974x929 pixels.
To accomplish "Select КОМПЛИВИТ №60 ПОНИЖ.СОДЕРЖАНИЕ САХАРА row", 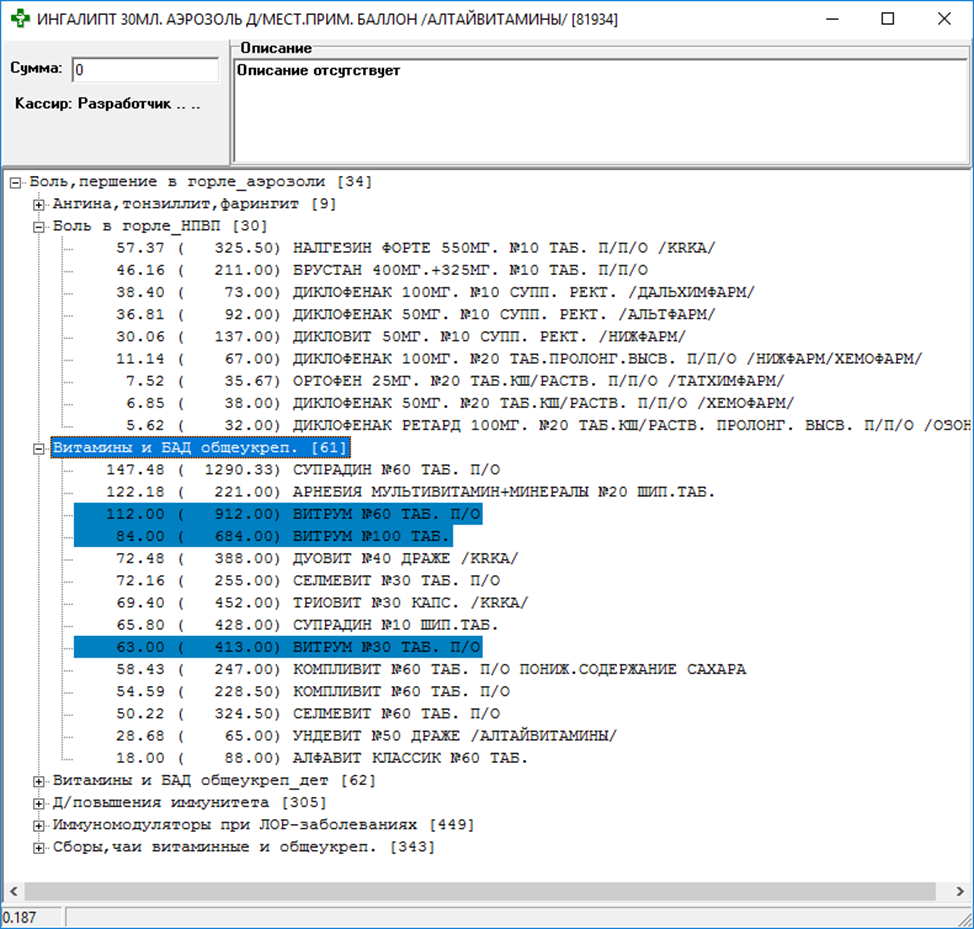I will coord(431,669).
